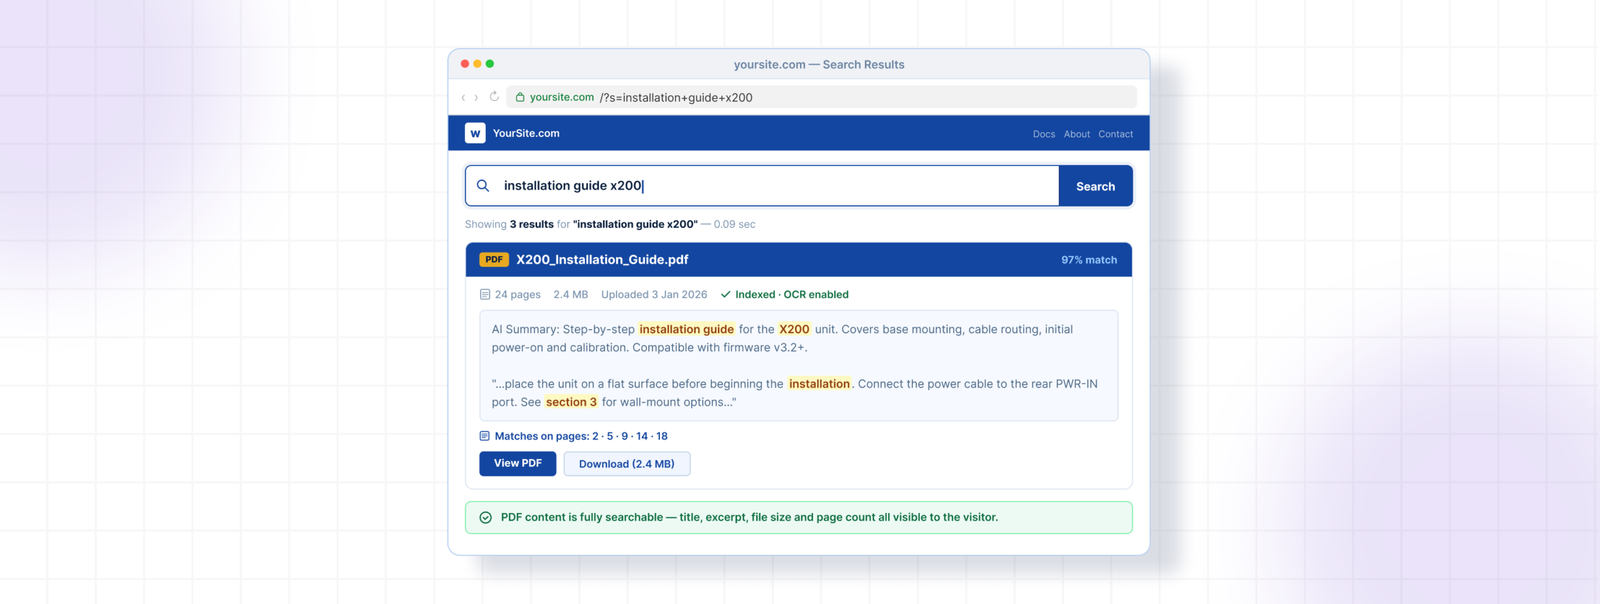Click the magnifier icon in the search box
Screen dimensions: 1600x604
pyautogui.click(x=483, y=186)
